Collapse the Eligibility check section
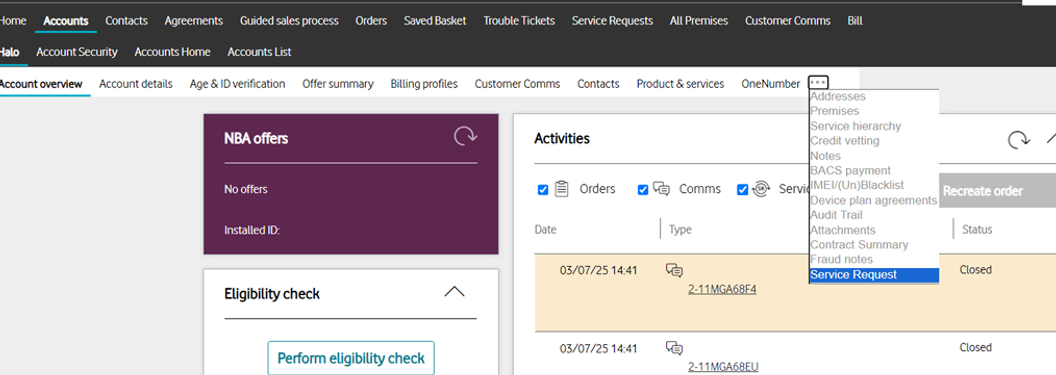 coord(455,292)
